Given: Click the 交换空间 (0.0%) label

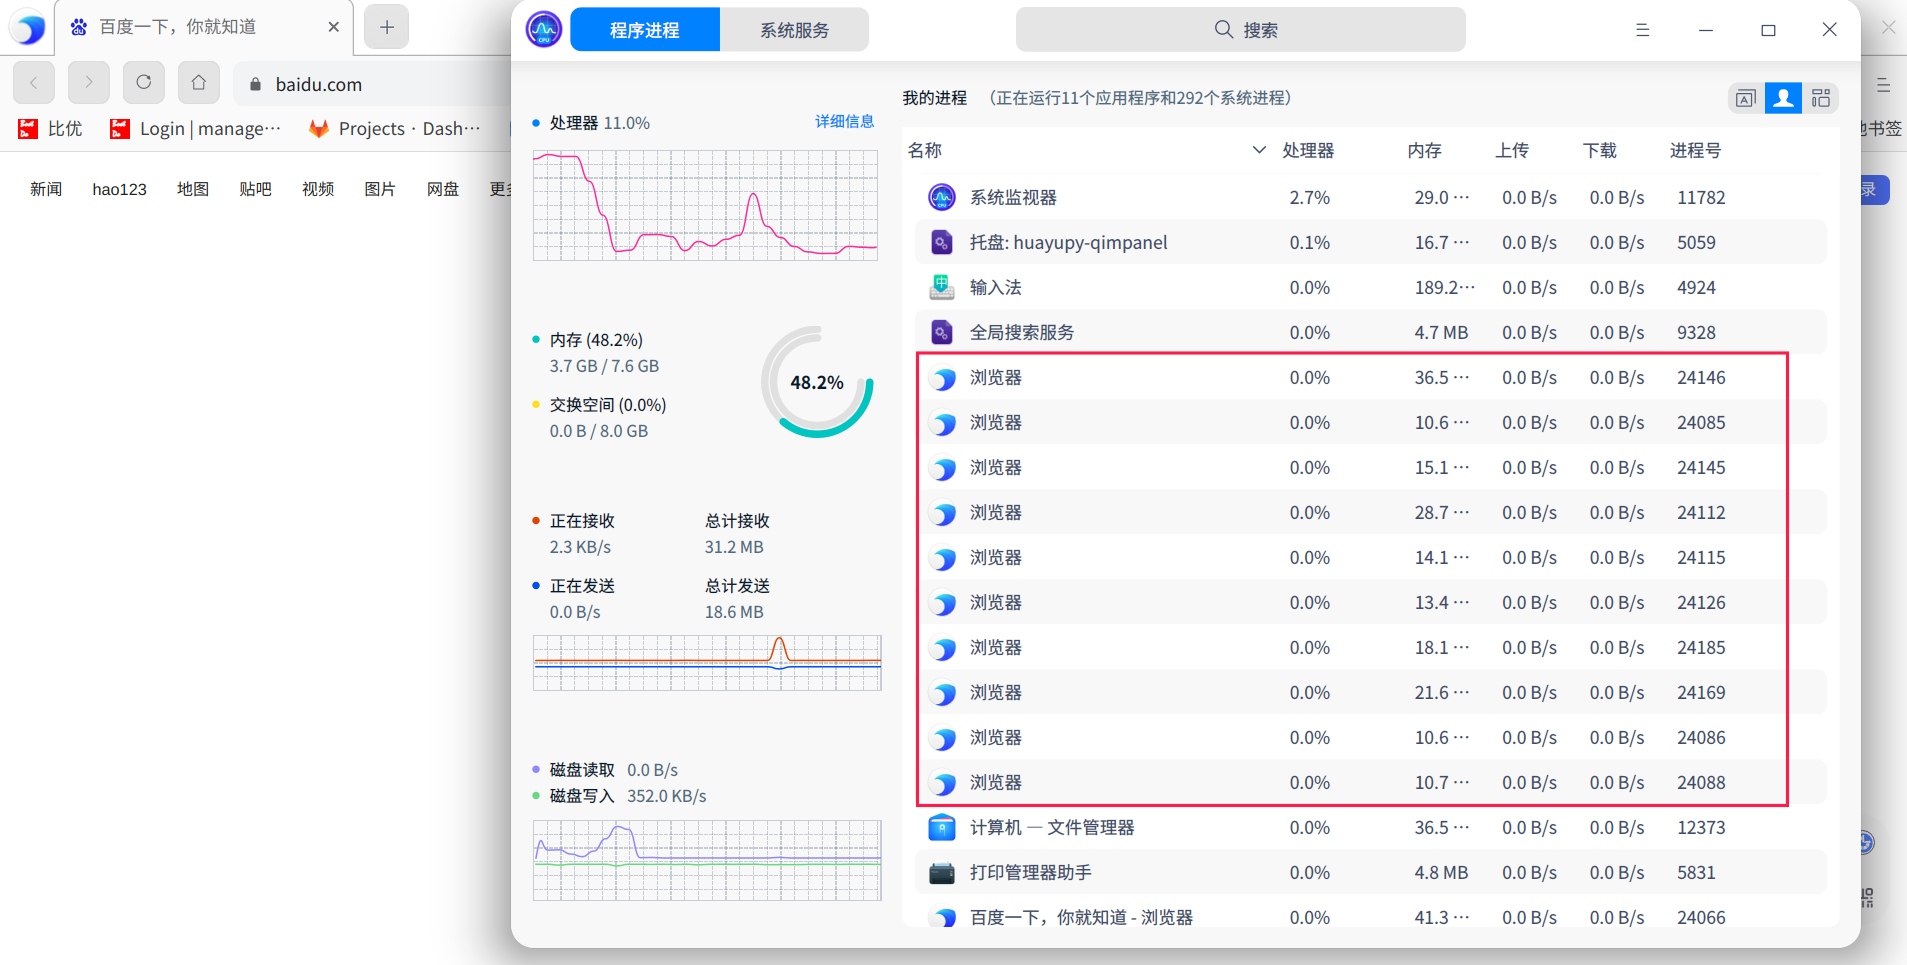Looking at the screenshot, I should (x=608, y=405).
